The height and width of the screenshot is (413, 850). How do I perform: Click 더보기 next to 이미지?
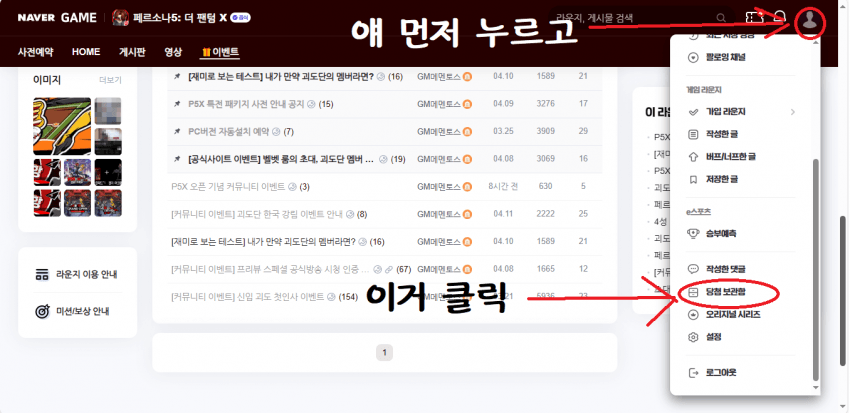tap(110, 80)
